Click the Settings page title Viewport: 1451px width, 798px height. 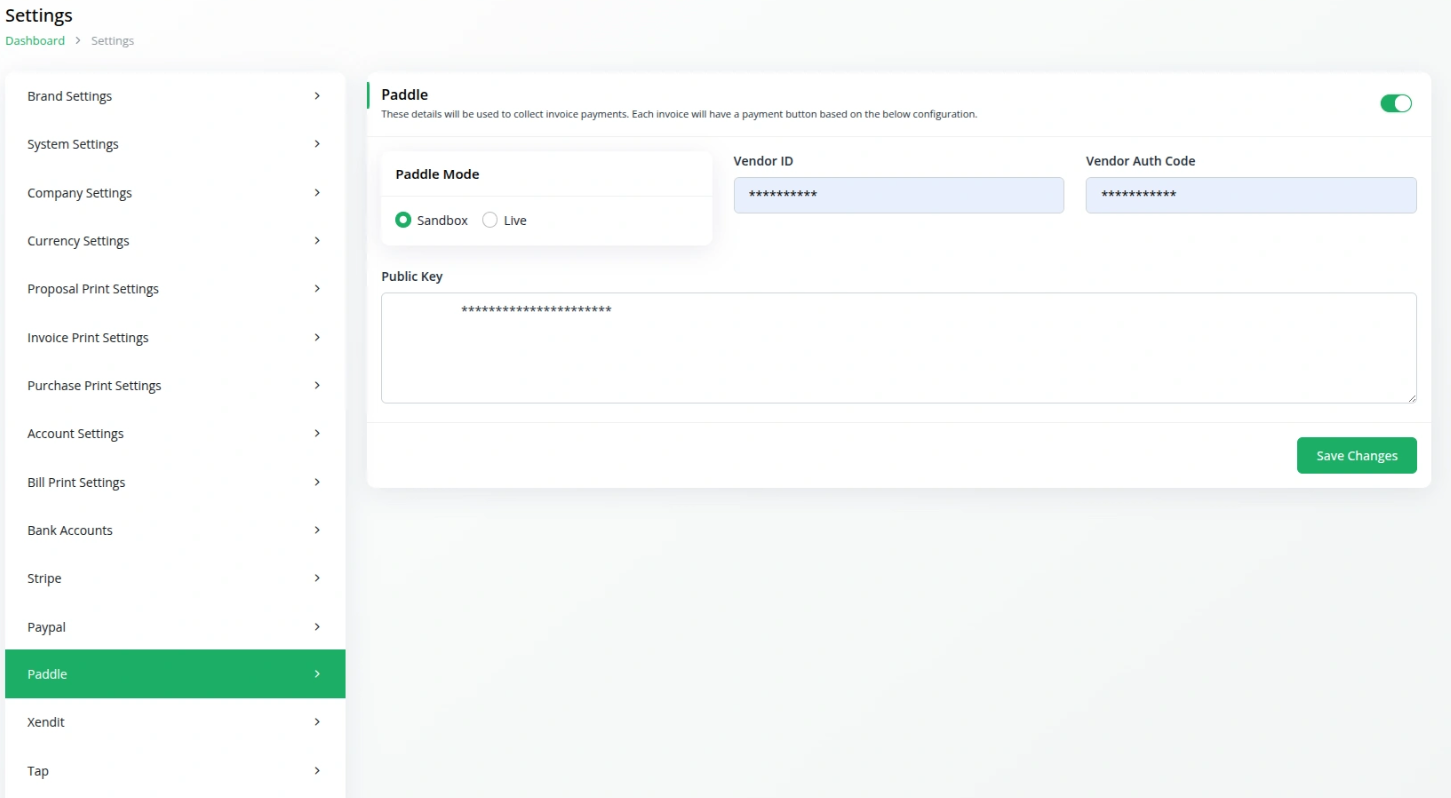tap(39, 16)
